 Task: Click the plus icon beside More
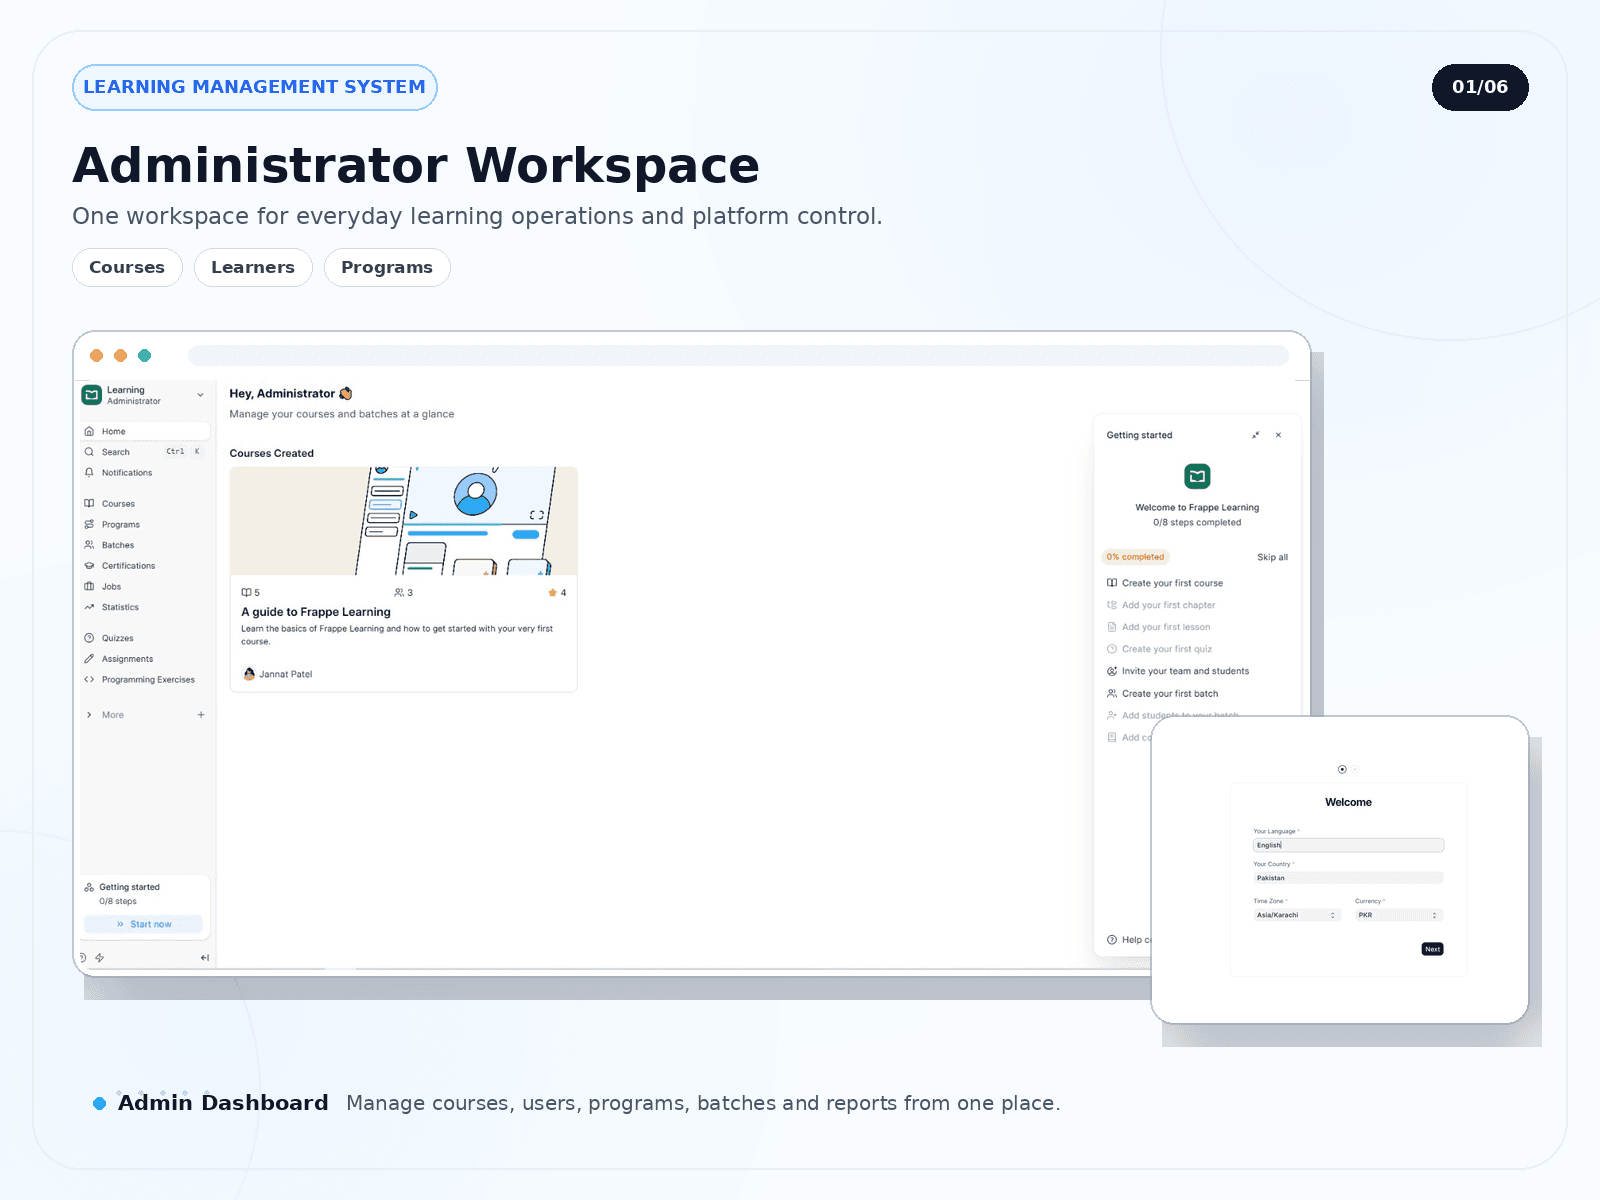click(x=201, y=715)
